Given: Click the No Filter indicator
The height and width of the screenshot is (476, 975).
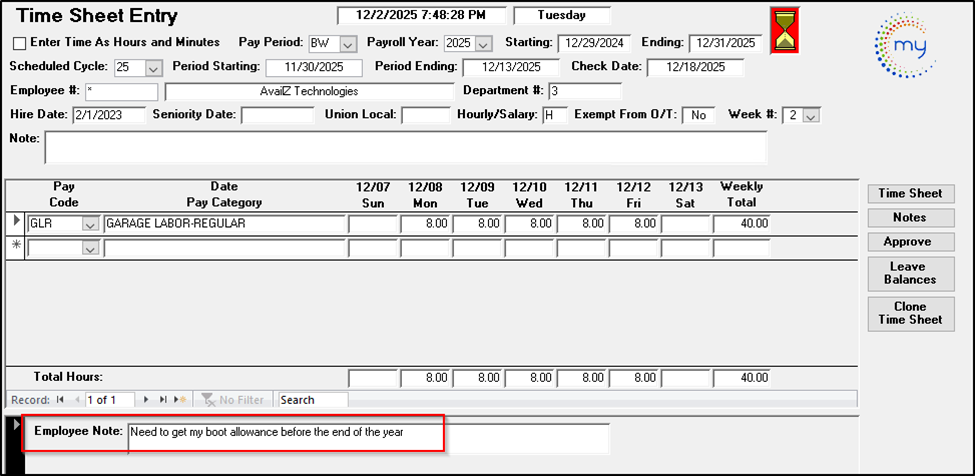Looking at the screenshot, I should click(x=233, y=400).
